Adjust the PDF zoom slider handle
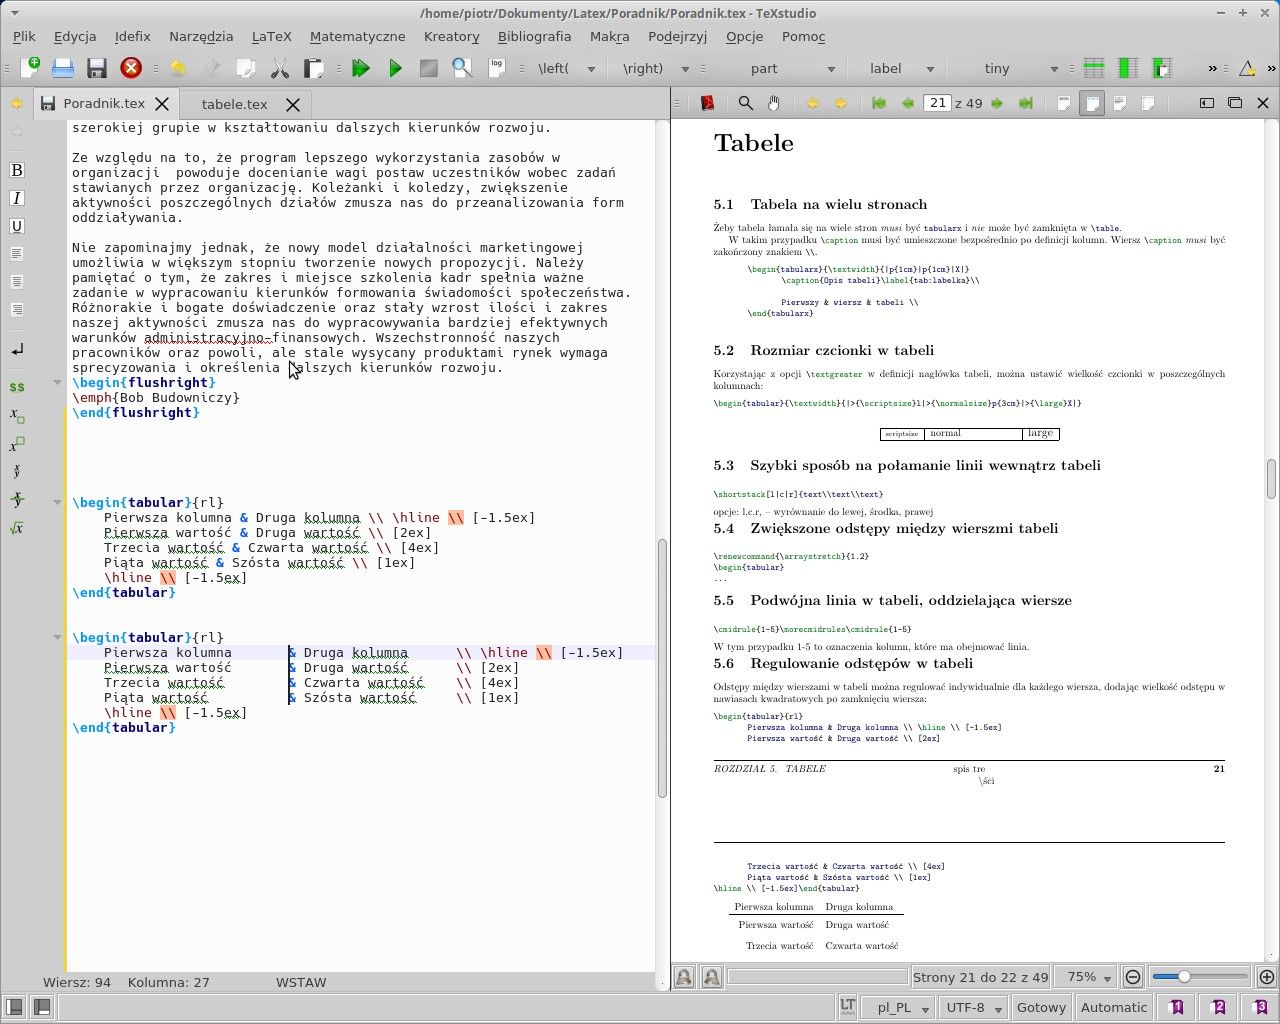1280x1024 pixels. pyautogui.click(x=1184, y=977)
